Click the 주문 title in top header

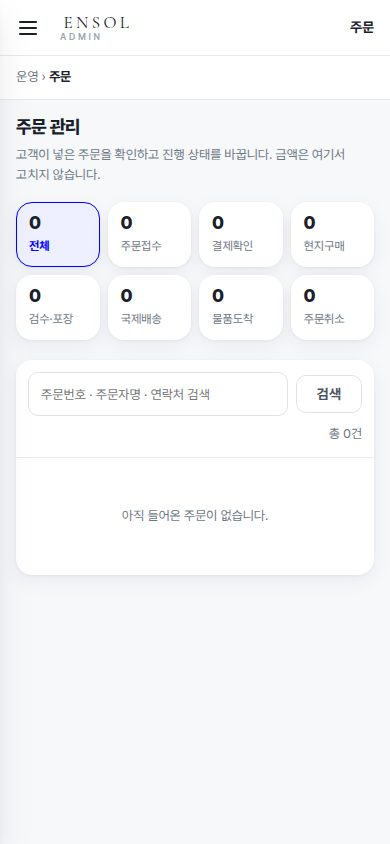pyautogui.click(x=361, y=27)
